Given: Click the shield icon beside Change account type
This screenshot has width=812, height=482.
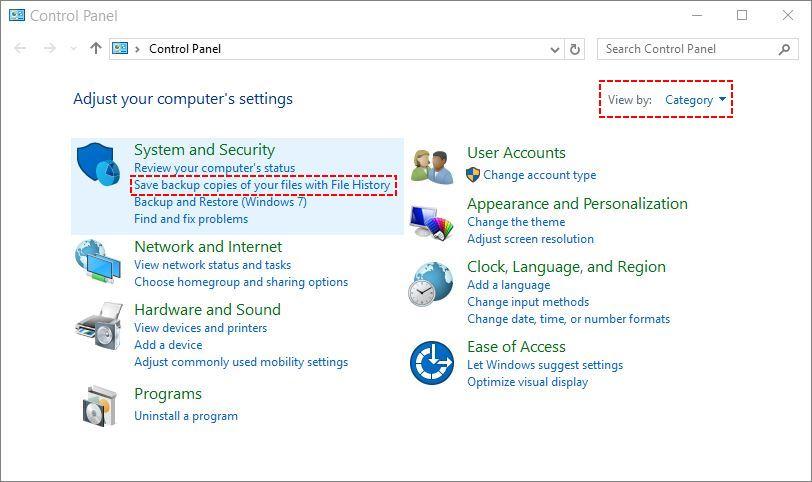Looking at the screenshot, I should (x=473, y=175).
